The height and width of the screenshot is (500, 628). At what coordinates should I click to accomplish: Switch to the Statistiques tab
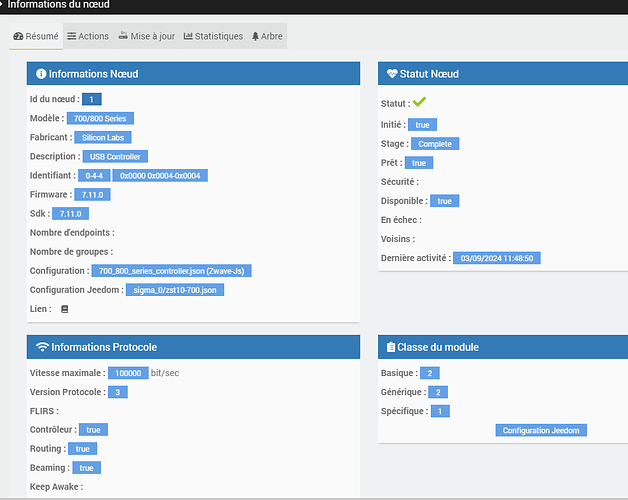click(x=213, y=36)
